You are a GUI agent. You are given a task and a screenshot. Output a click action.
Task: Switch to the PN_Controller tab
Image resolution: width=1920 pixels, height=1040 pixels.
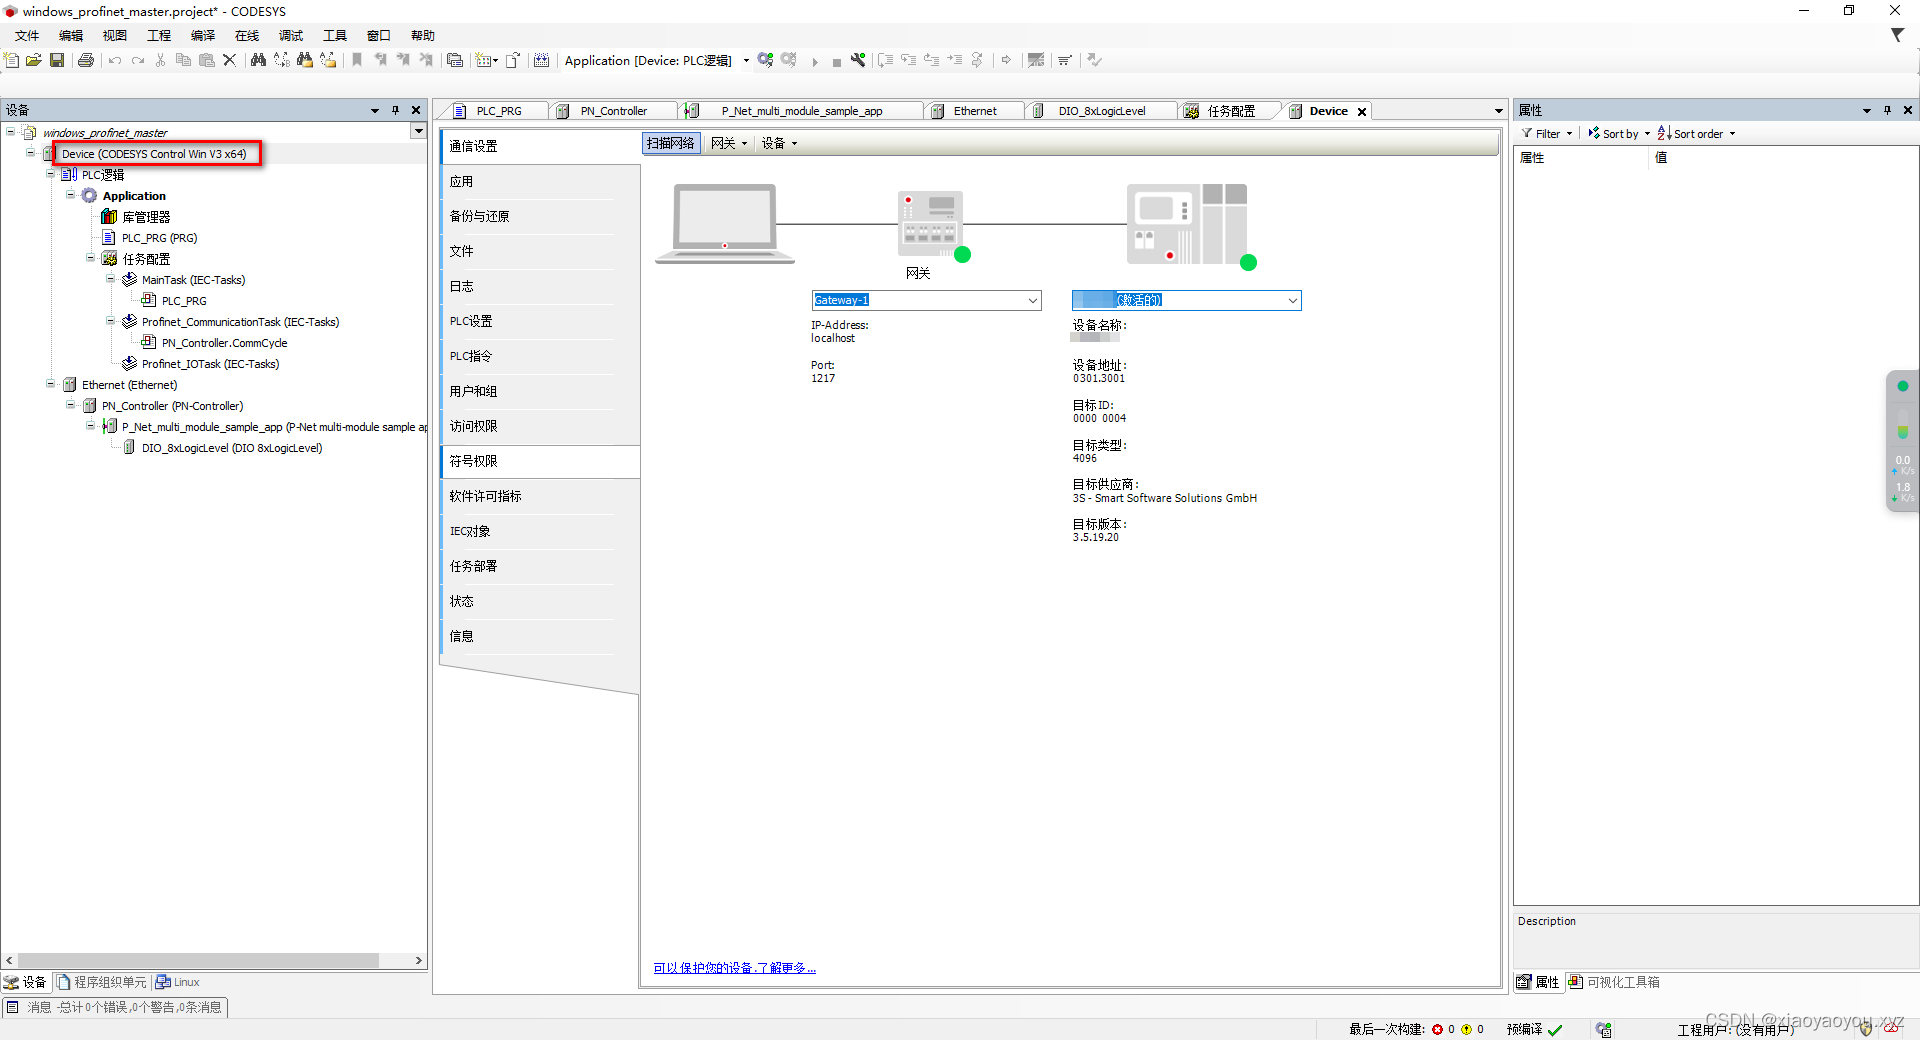pos(612,111)
